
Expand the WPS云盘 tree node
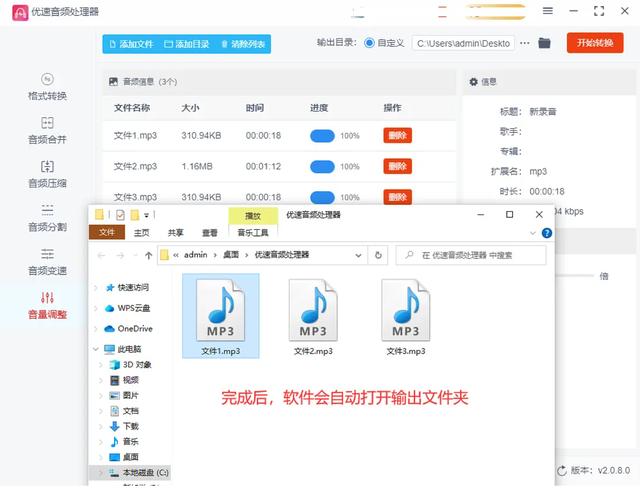coord(96,308)
